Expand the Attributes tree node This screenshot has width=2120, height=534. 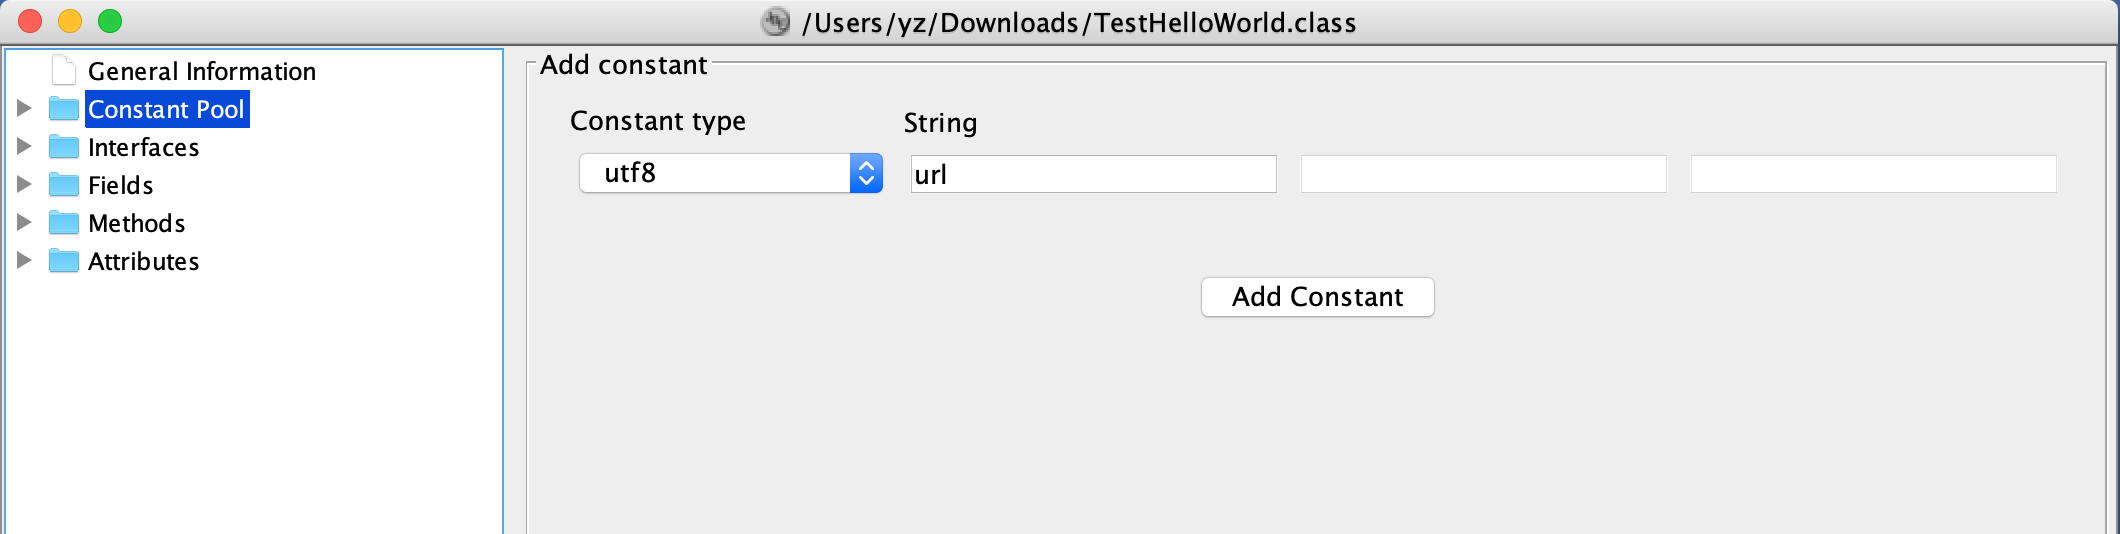pos(24,260)
